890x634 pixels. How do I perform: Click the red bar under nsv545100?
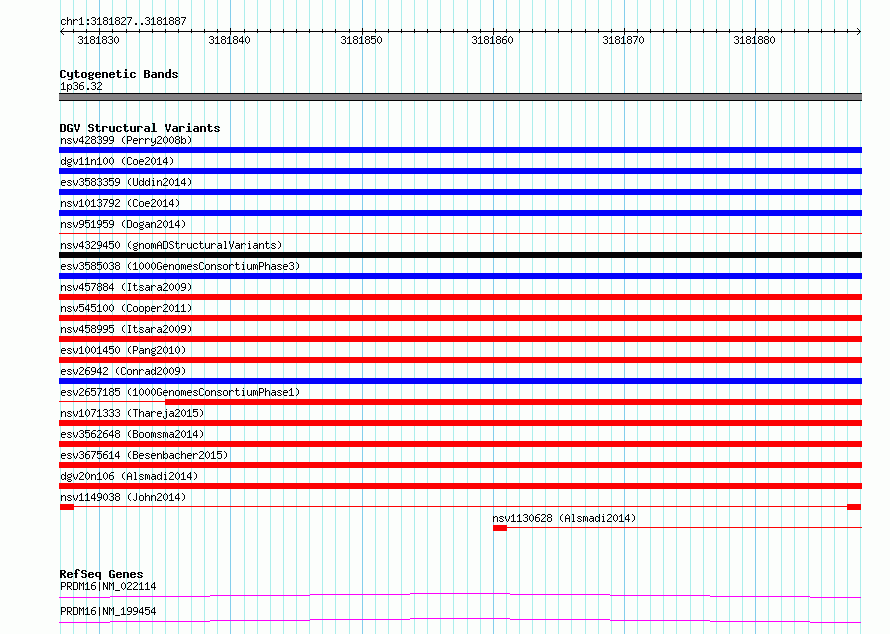point(460,318)
